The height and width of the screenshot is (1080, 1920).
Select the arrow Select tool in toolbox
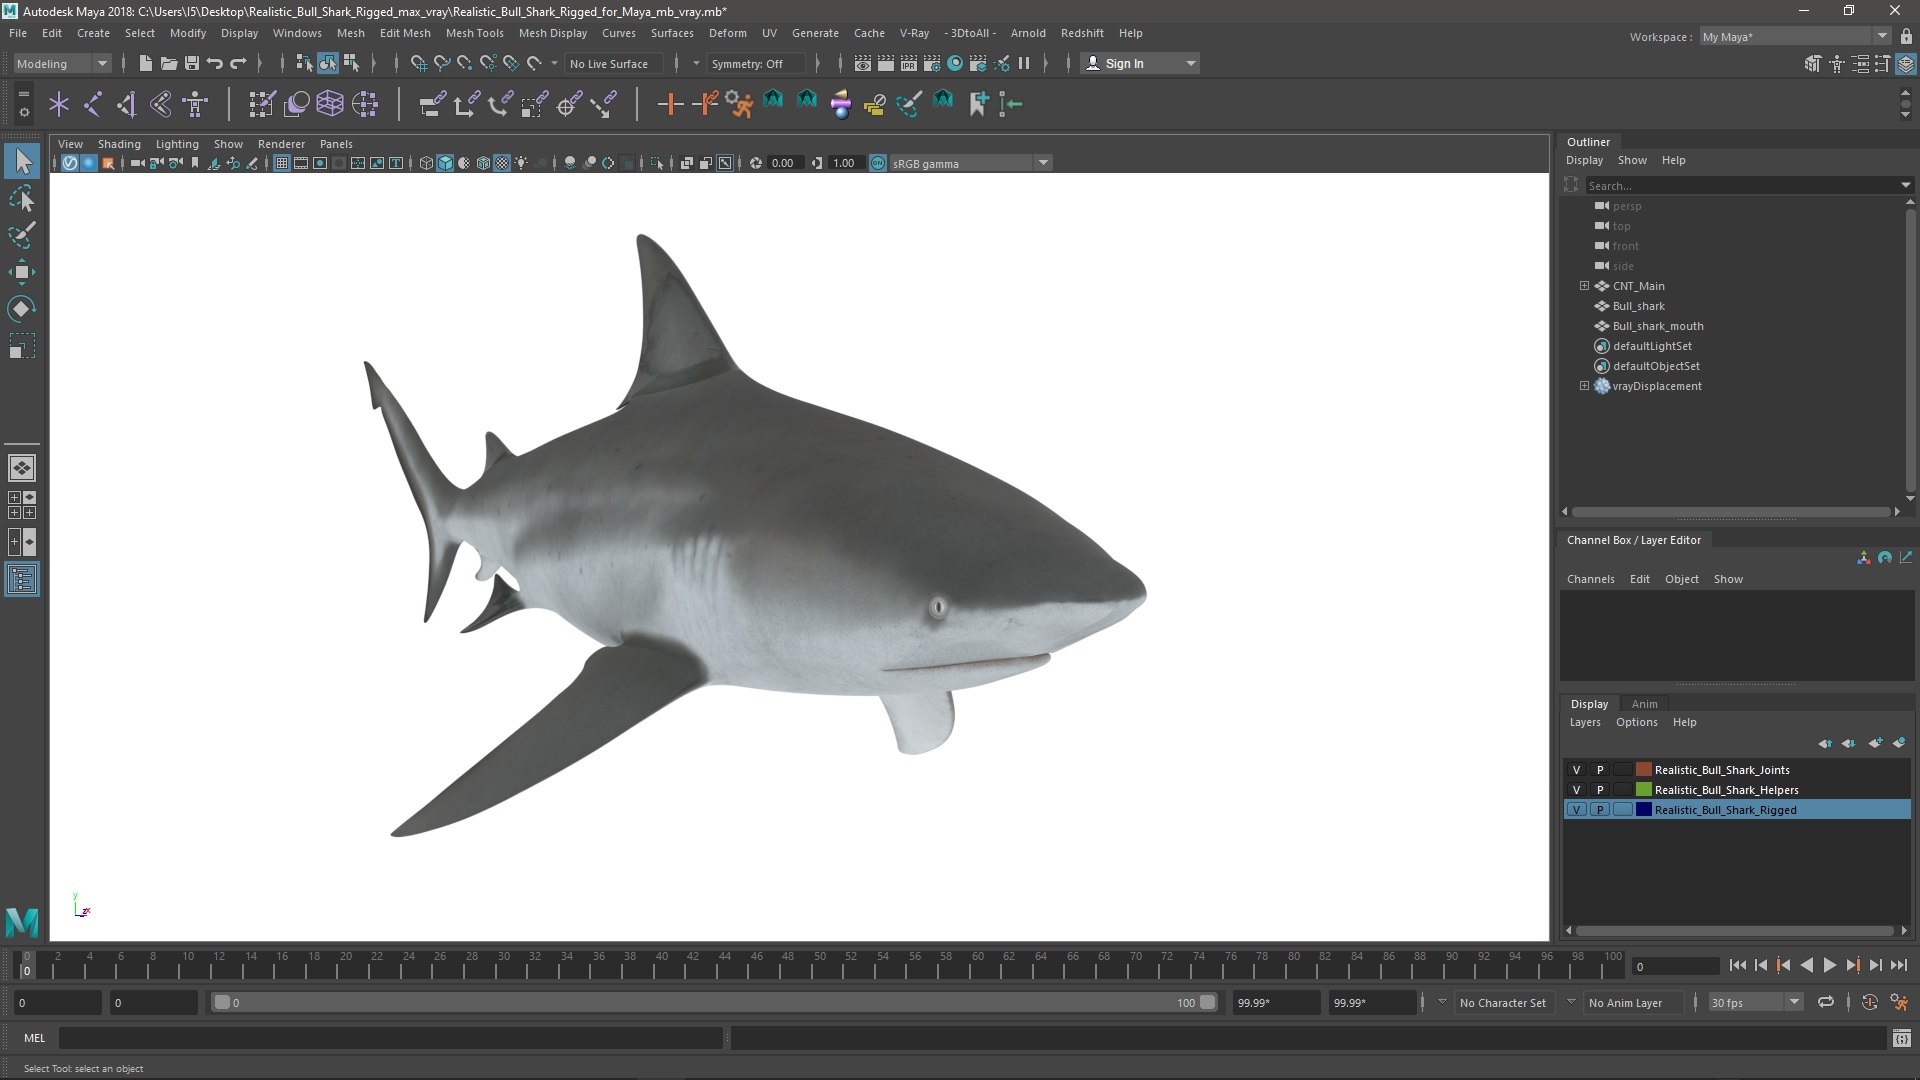pyautogui.click(x=22, y=161)
